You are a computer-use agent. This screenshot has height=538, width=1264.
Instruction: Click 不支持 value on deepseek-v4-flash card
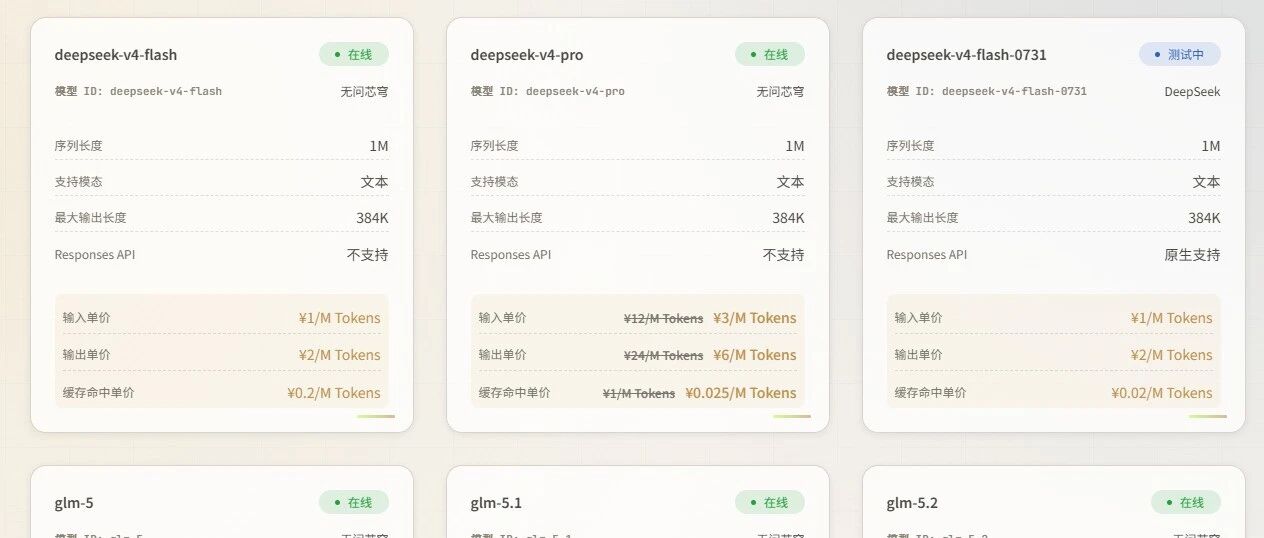[x=368, y=255]
